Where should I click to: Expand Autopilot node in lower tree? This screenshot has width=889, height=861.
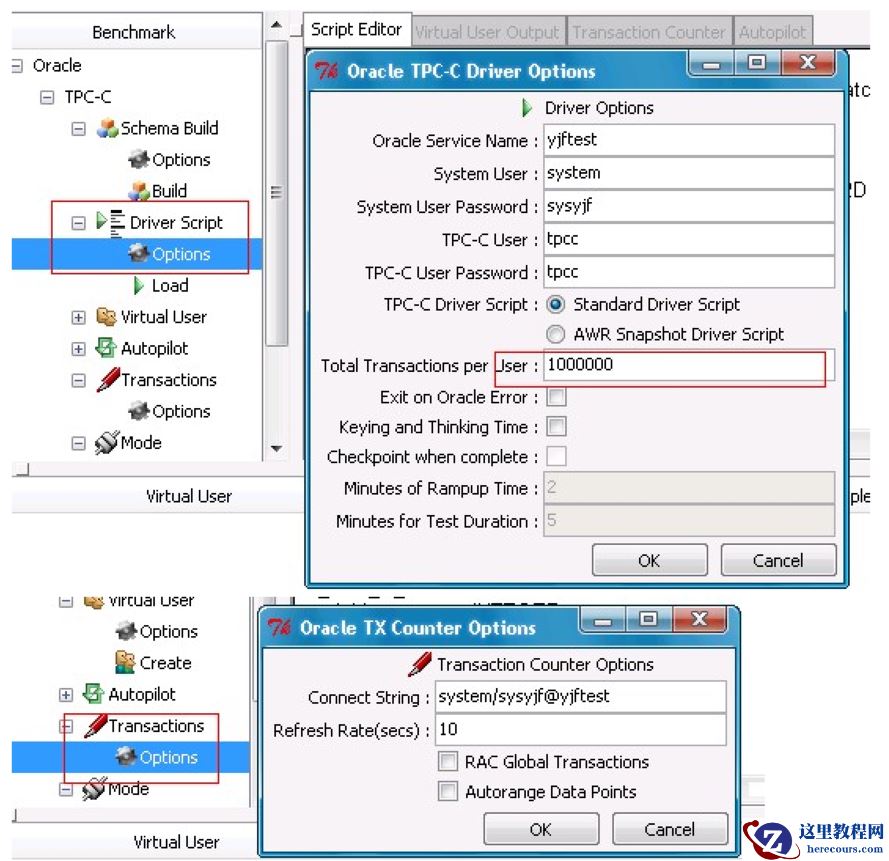[66, 694]
